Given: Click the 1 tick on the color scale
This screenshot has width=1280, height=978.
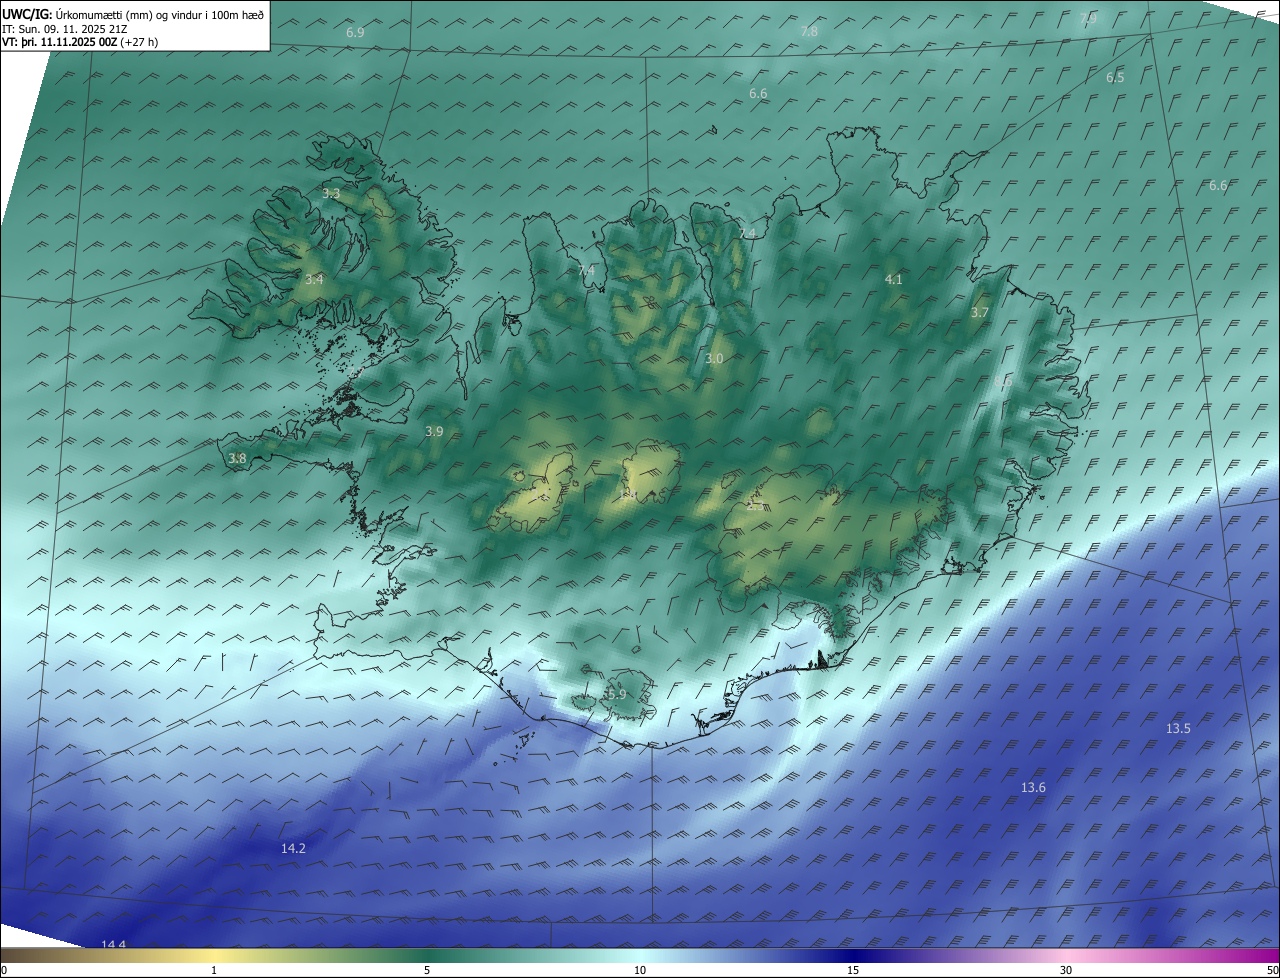Looking at the screenshot, I should [x=214, y=970].
